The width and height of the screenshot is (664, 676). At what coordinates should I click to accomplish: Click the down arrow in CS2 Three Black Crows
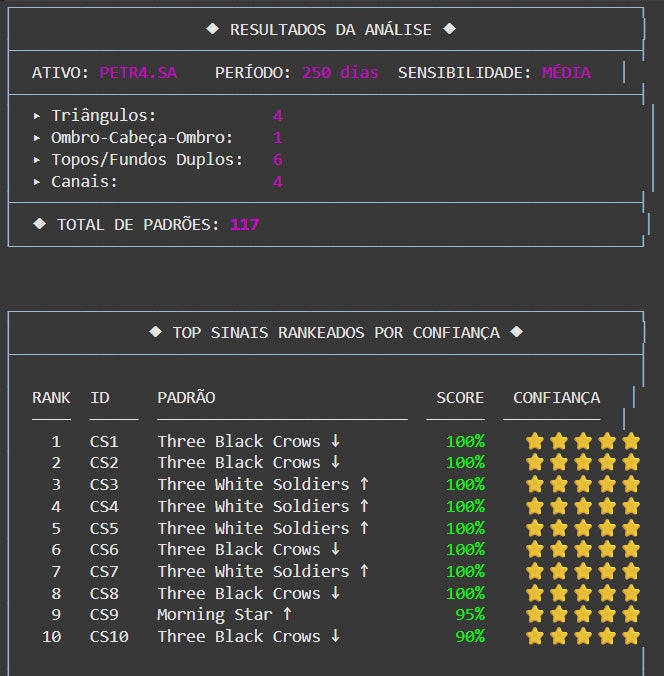click(x=335, y=463)
